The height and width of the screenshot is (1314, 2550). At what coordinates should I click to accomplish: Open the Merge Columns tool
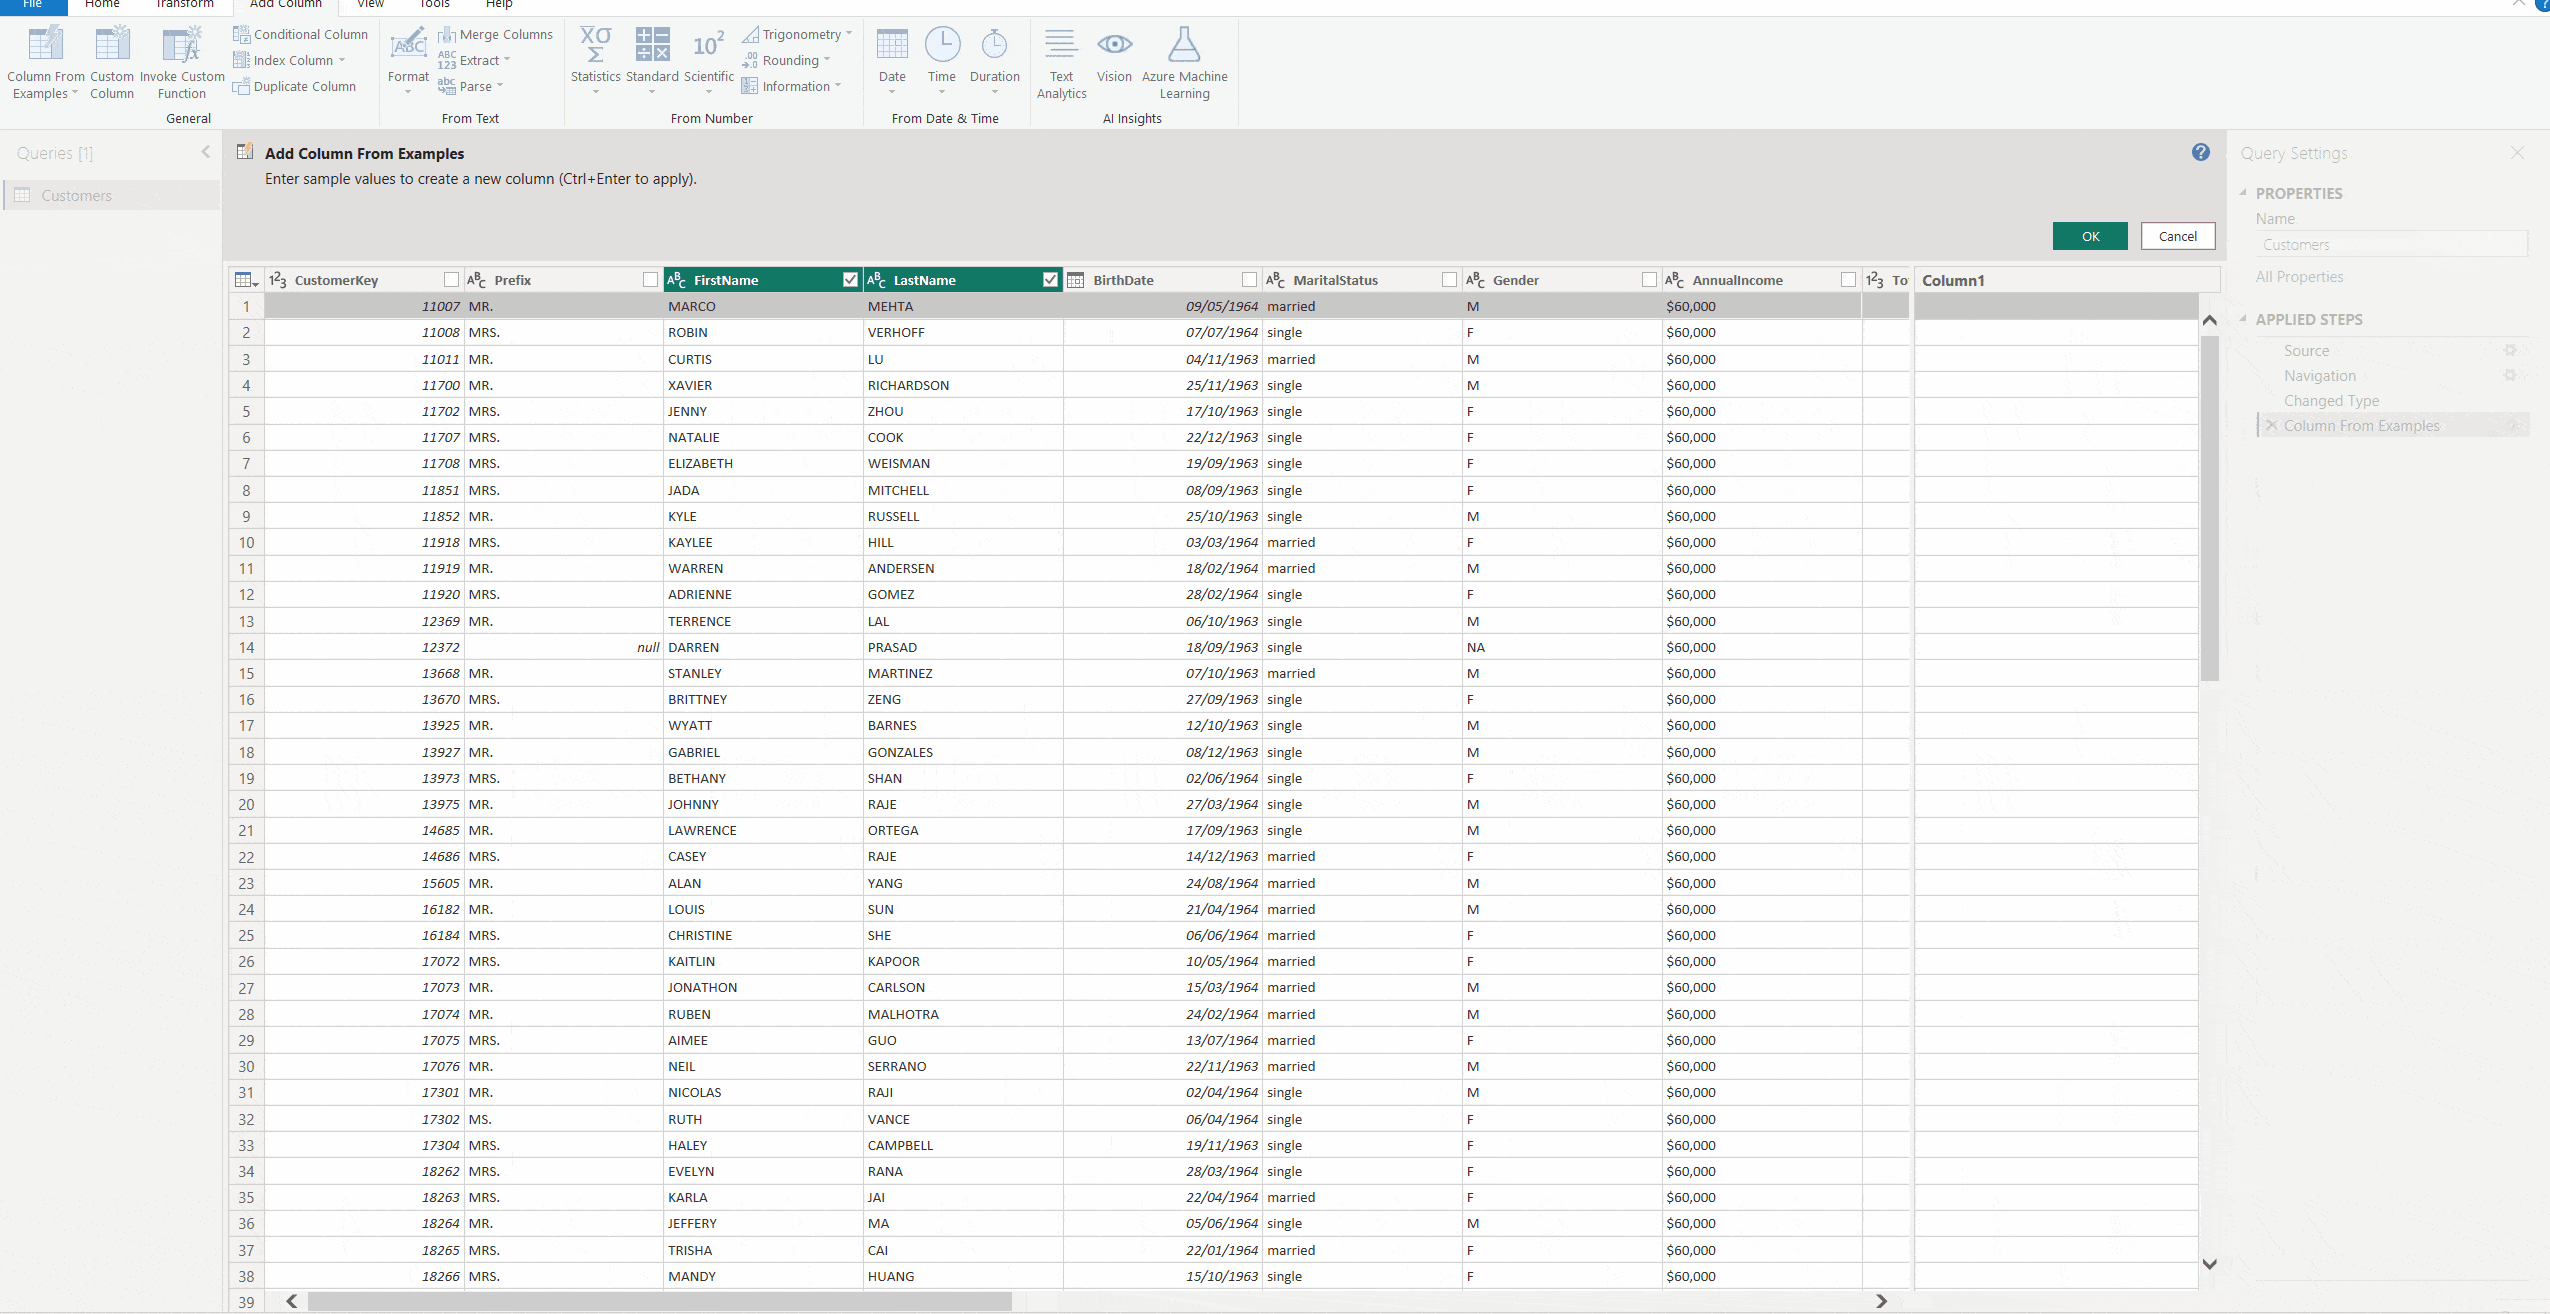[504, 34]
